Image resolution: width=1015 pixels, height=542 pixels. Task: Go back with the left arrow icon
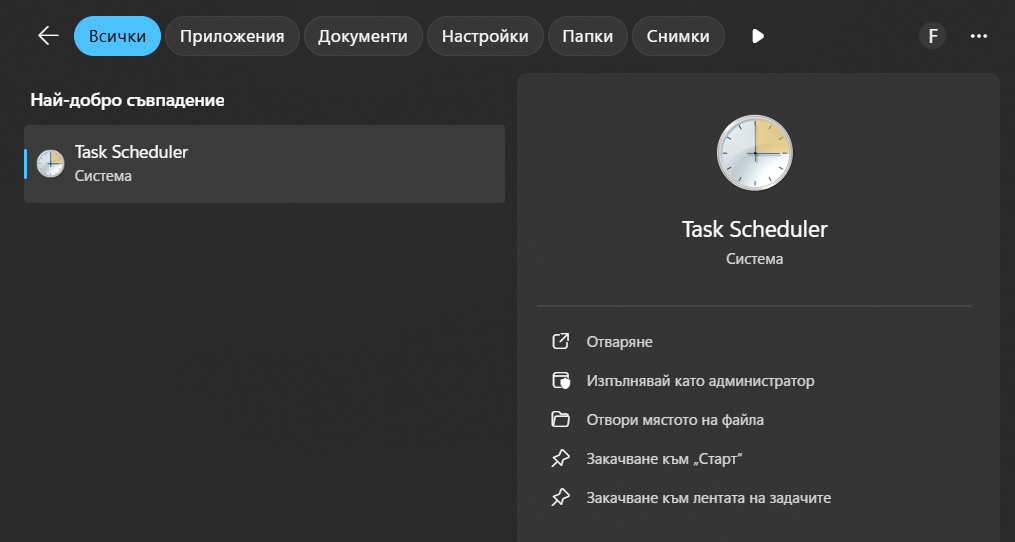(x=48, y=36)
